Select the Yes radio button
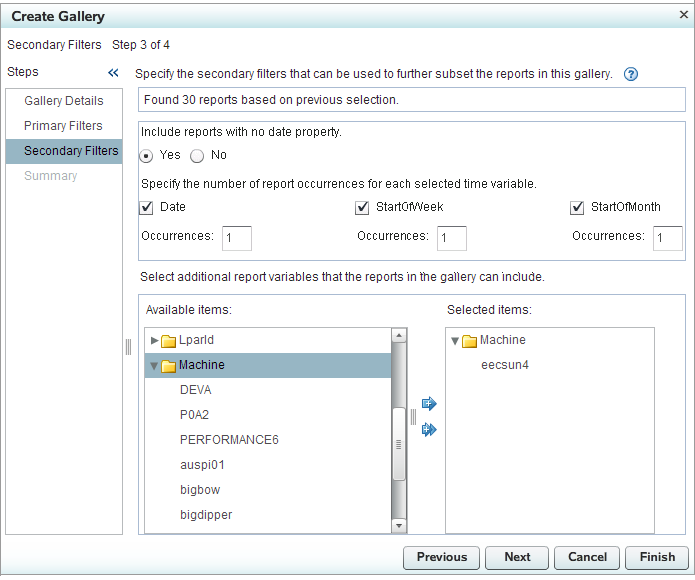The width and height of the screenshot is (695, 580). click(146, 156)
